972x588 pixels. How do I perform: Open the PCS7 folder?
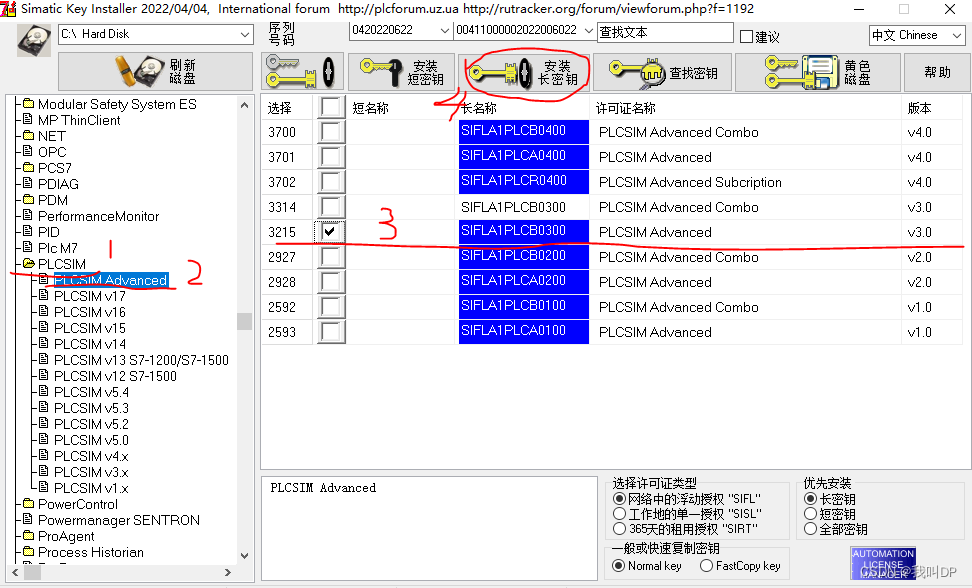tap(55, 169)
